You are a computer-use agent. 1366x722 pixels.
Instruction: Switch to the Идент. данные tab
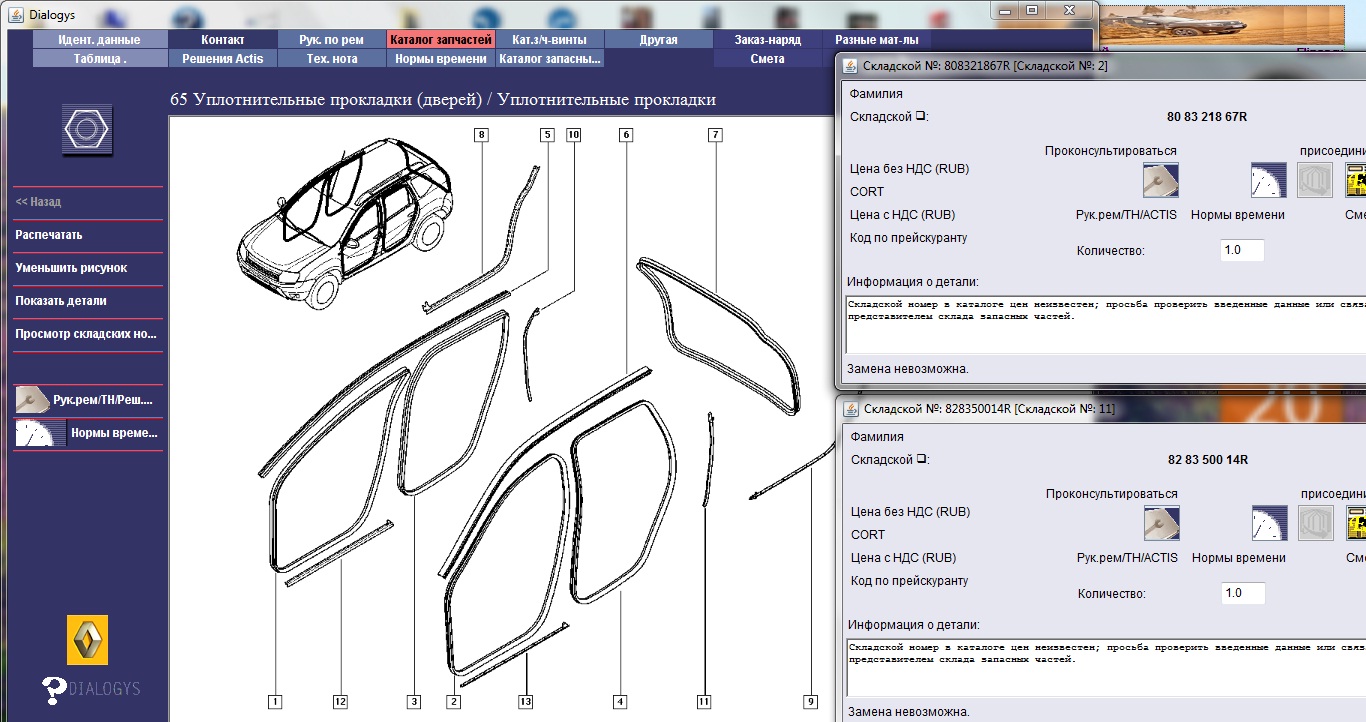click(100, 40)
